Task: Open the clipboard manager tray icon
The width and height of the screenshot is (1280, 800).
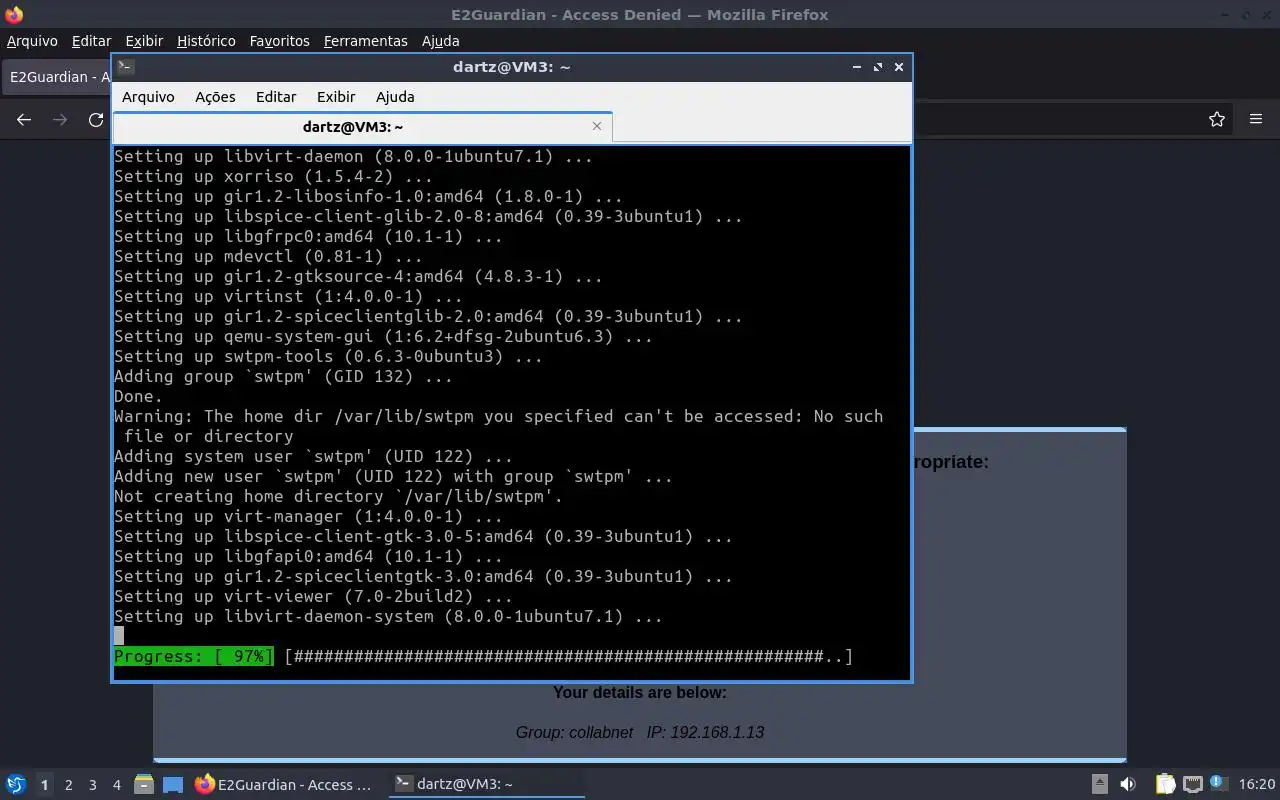Action: tap(1166, 785)
